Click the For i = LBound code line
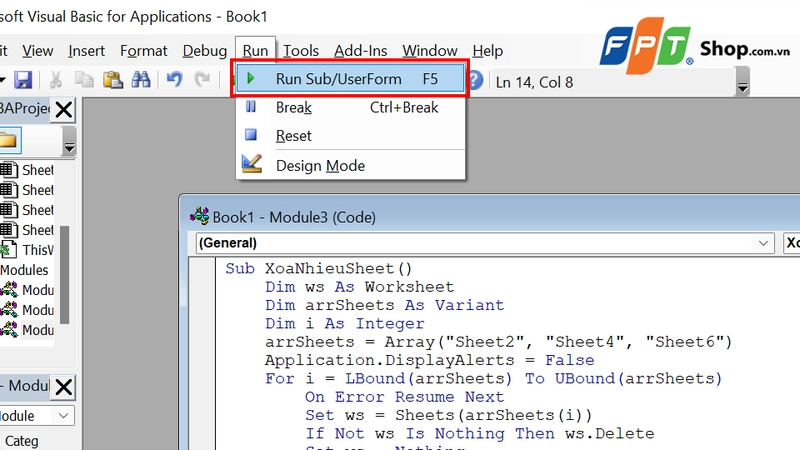800x450 pixels. (493, 379)
